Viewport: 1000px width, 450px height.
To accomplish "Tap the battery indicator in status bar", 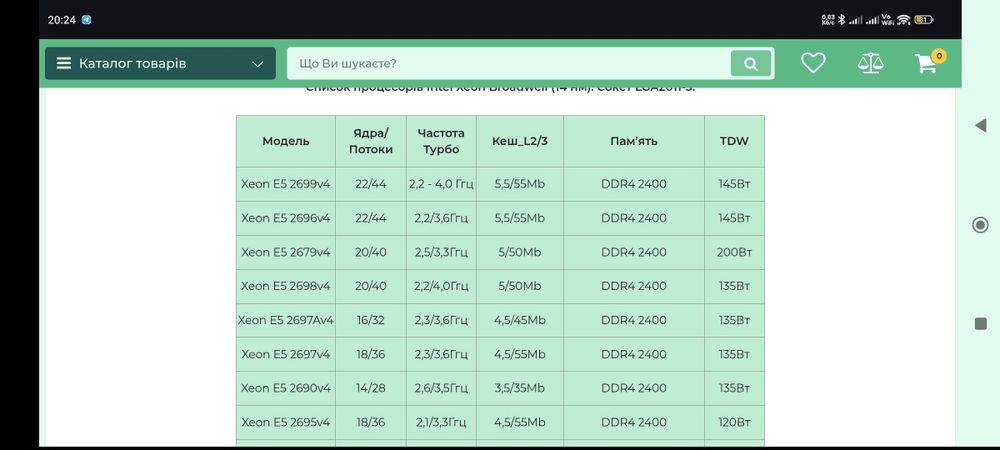I will (x=922, y=20).
